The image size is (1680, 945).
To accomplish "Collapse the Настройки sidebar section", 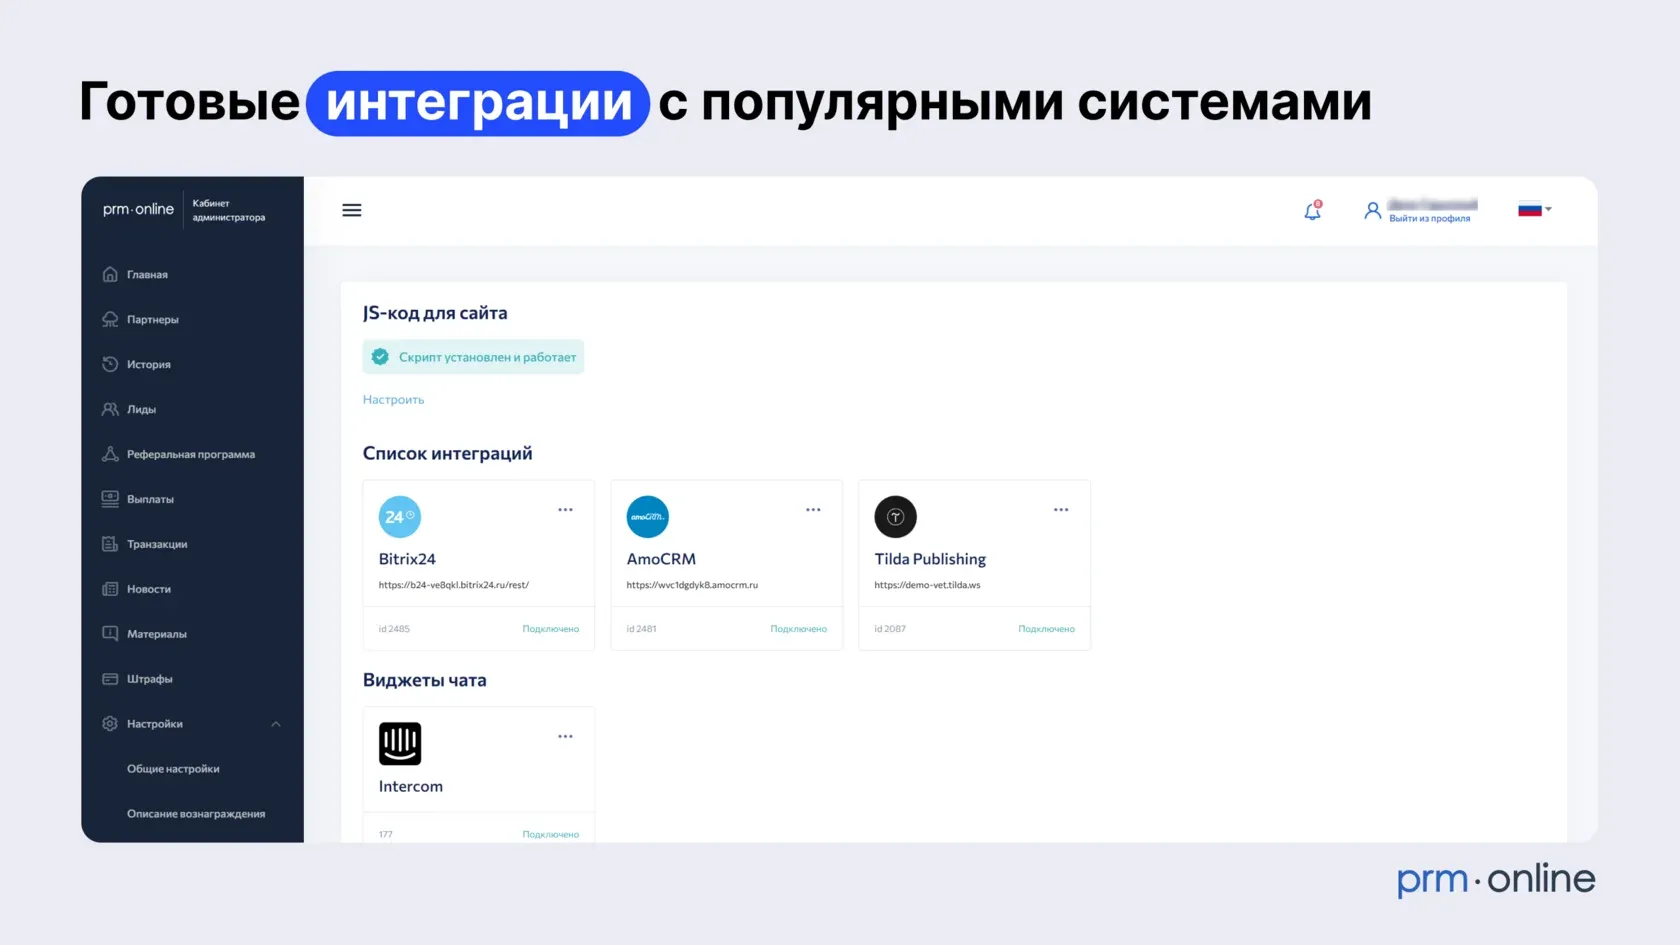I will pos(276,724).
